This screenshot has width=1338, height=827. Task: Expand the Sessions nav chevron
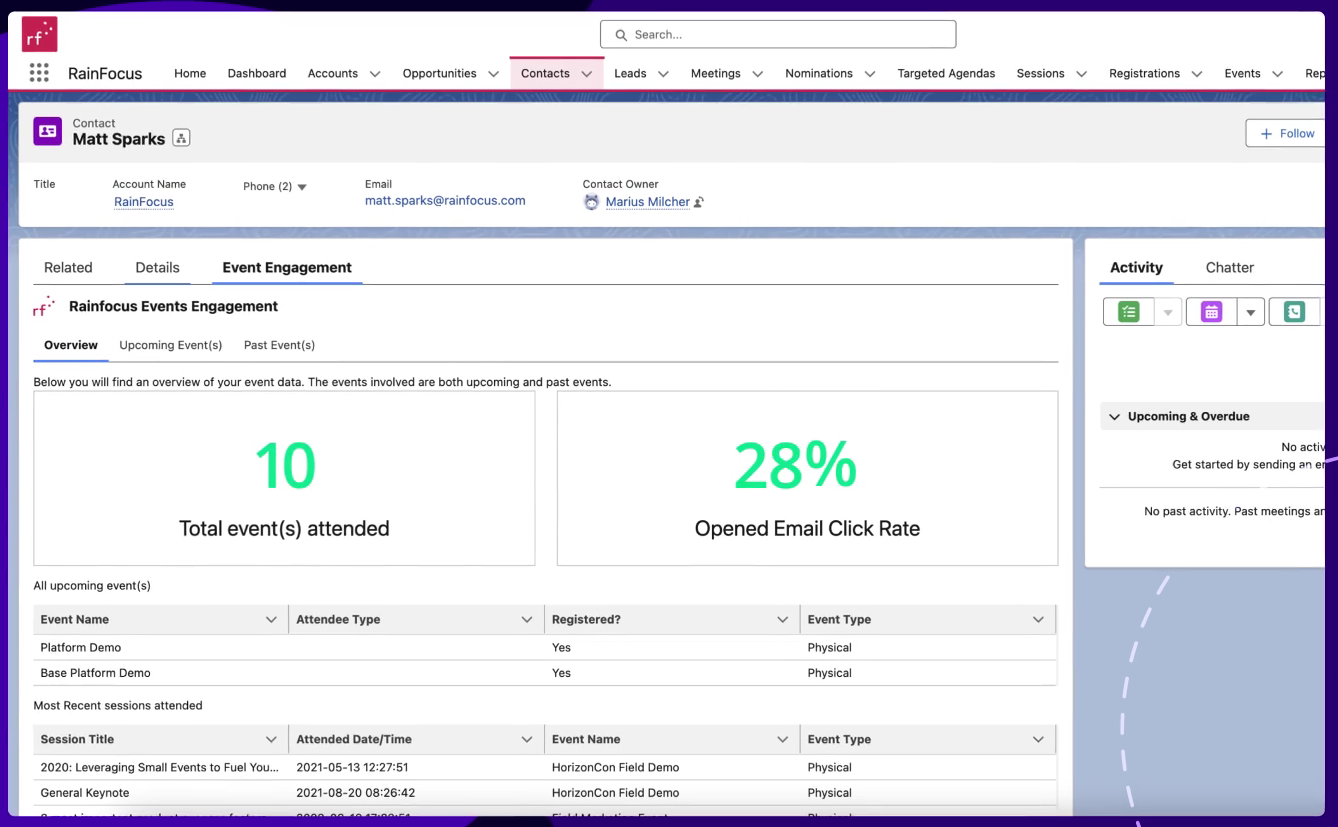coord(1081,74)
